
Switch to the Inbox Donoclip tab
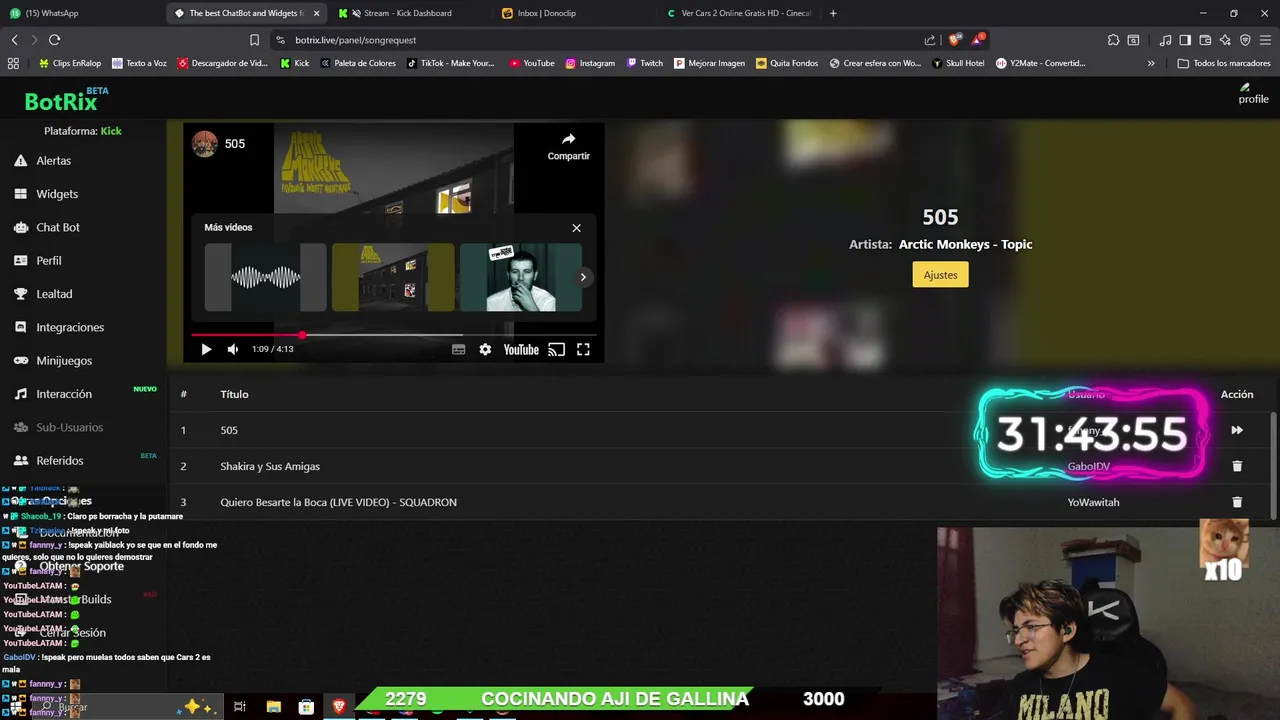[x=546, y=13]
